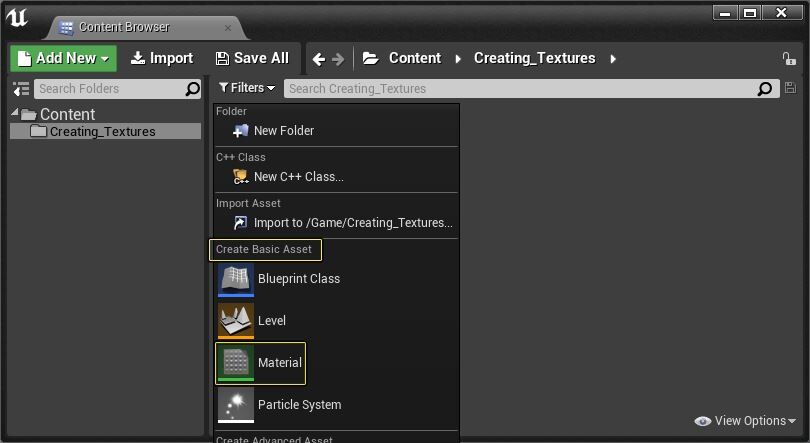Navigate back with the left arrow
810x443 pixels.
pos(319,59)
